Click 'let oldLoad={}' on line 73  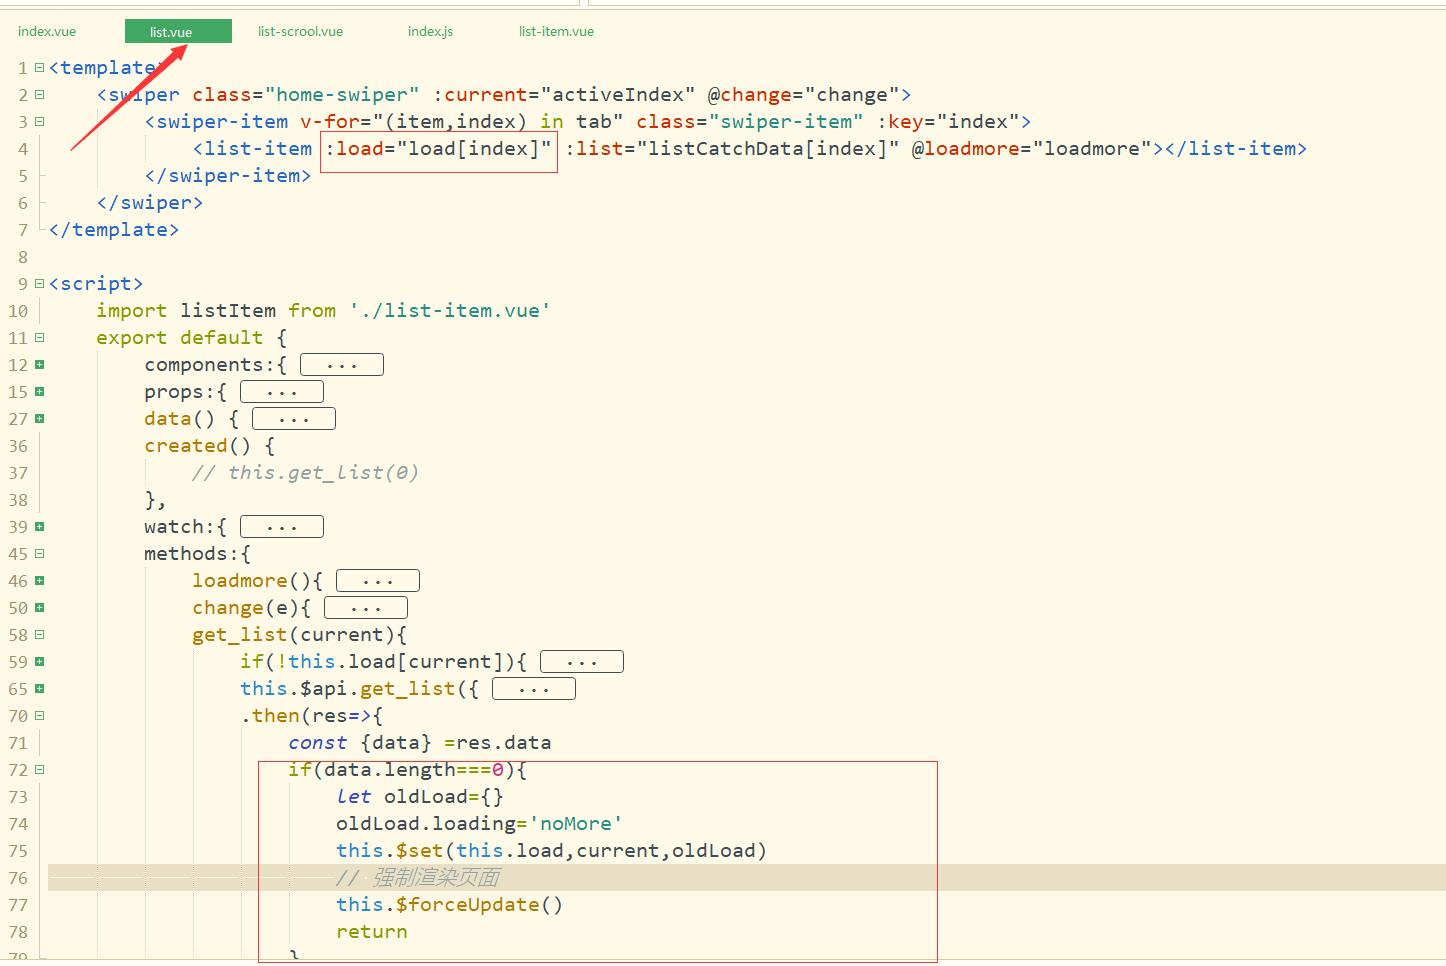(x=420, y=797)
